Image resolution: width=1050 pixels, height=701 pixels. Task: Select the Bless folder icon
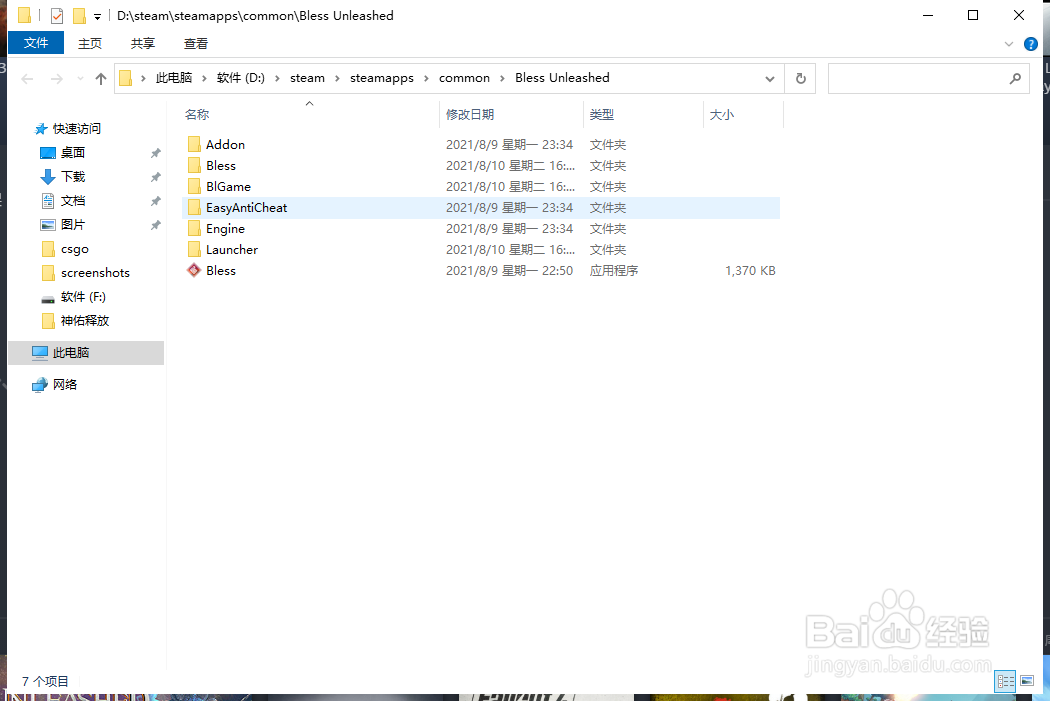[194, 165]
